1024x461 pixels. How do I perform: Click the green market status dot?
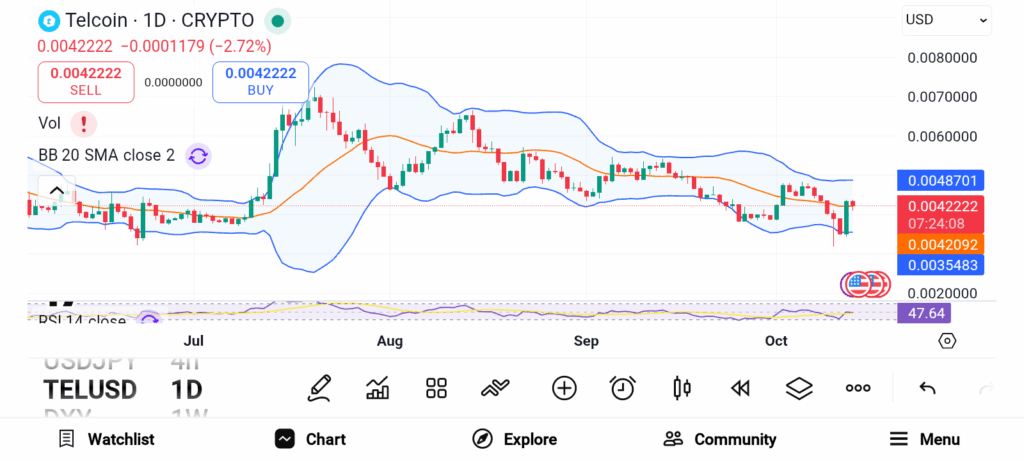279,20
